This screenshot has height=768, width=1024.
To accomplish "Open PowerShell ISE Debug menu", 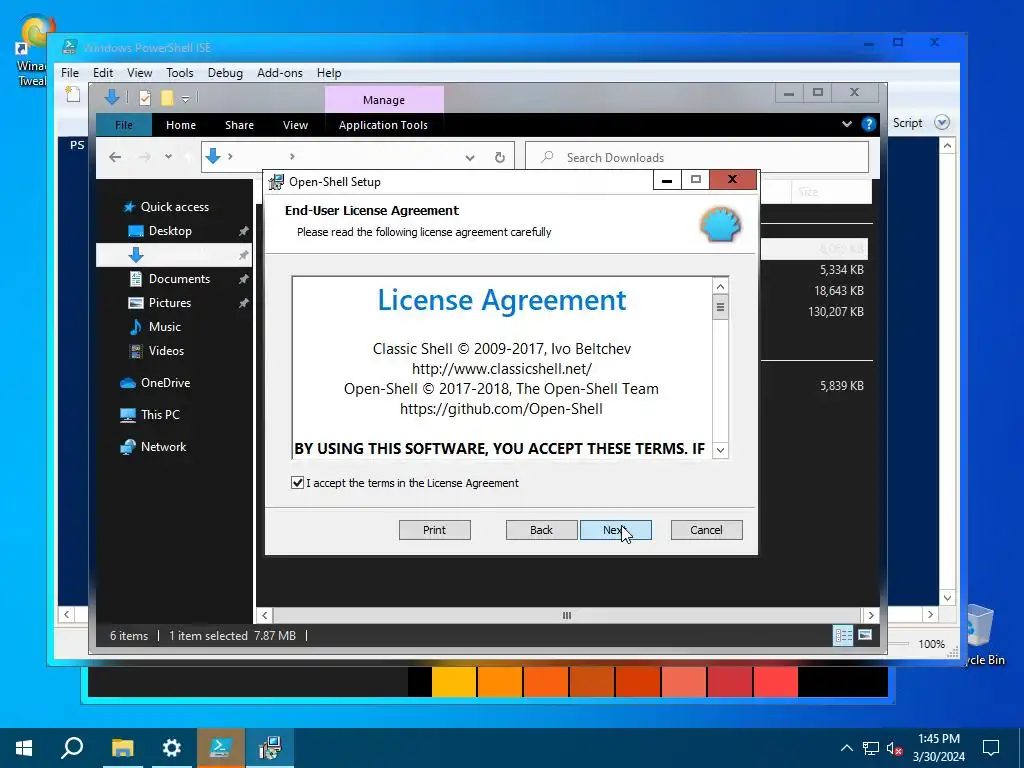I will pos(225,72).
